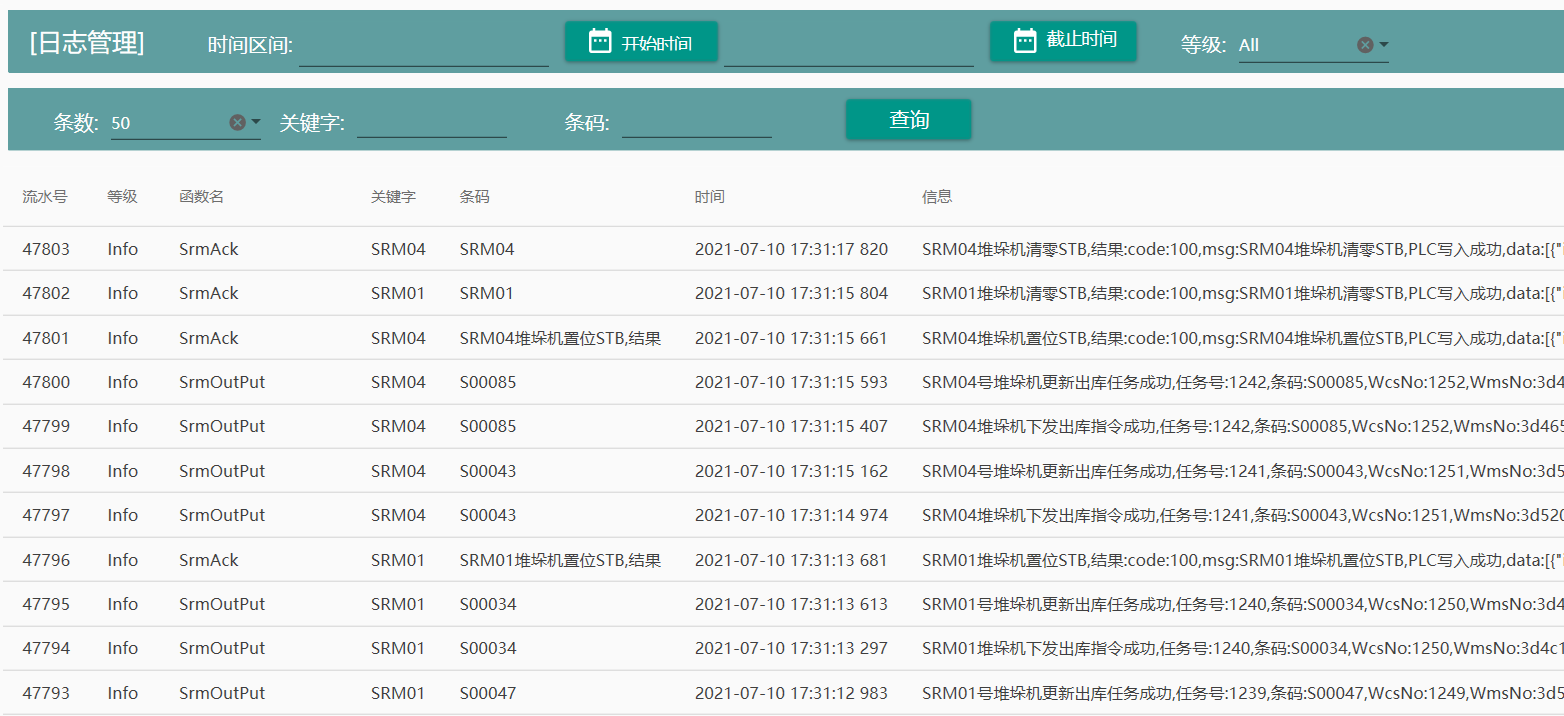The width and height of the screenshot is (1564, 716).
Task: Click timestamp 2021-07-10 17:31:15 593
Action: (791, 382)
